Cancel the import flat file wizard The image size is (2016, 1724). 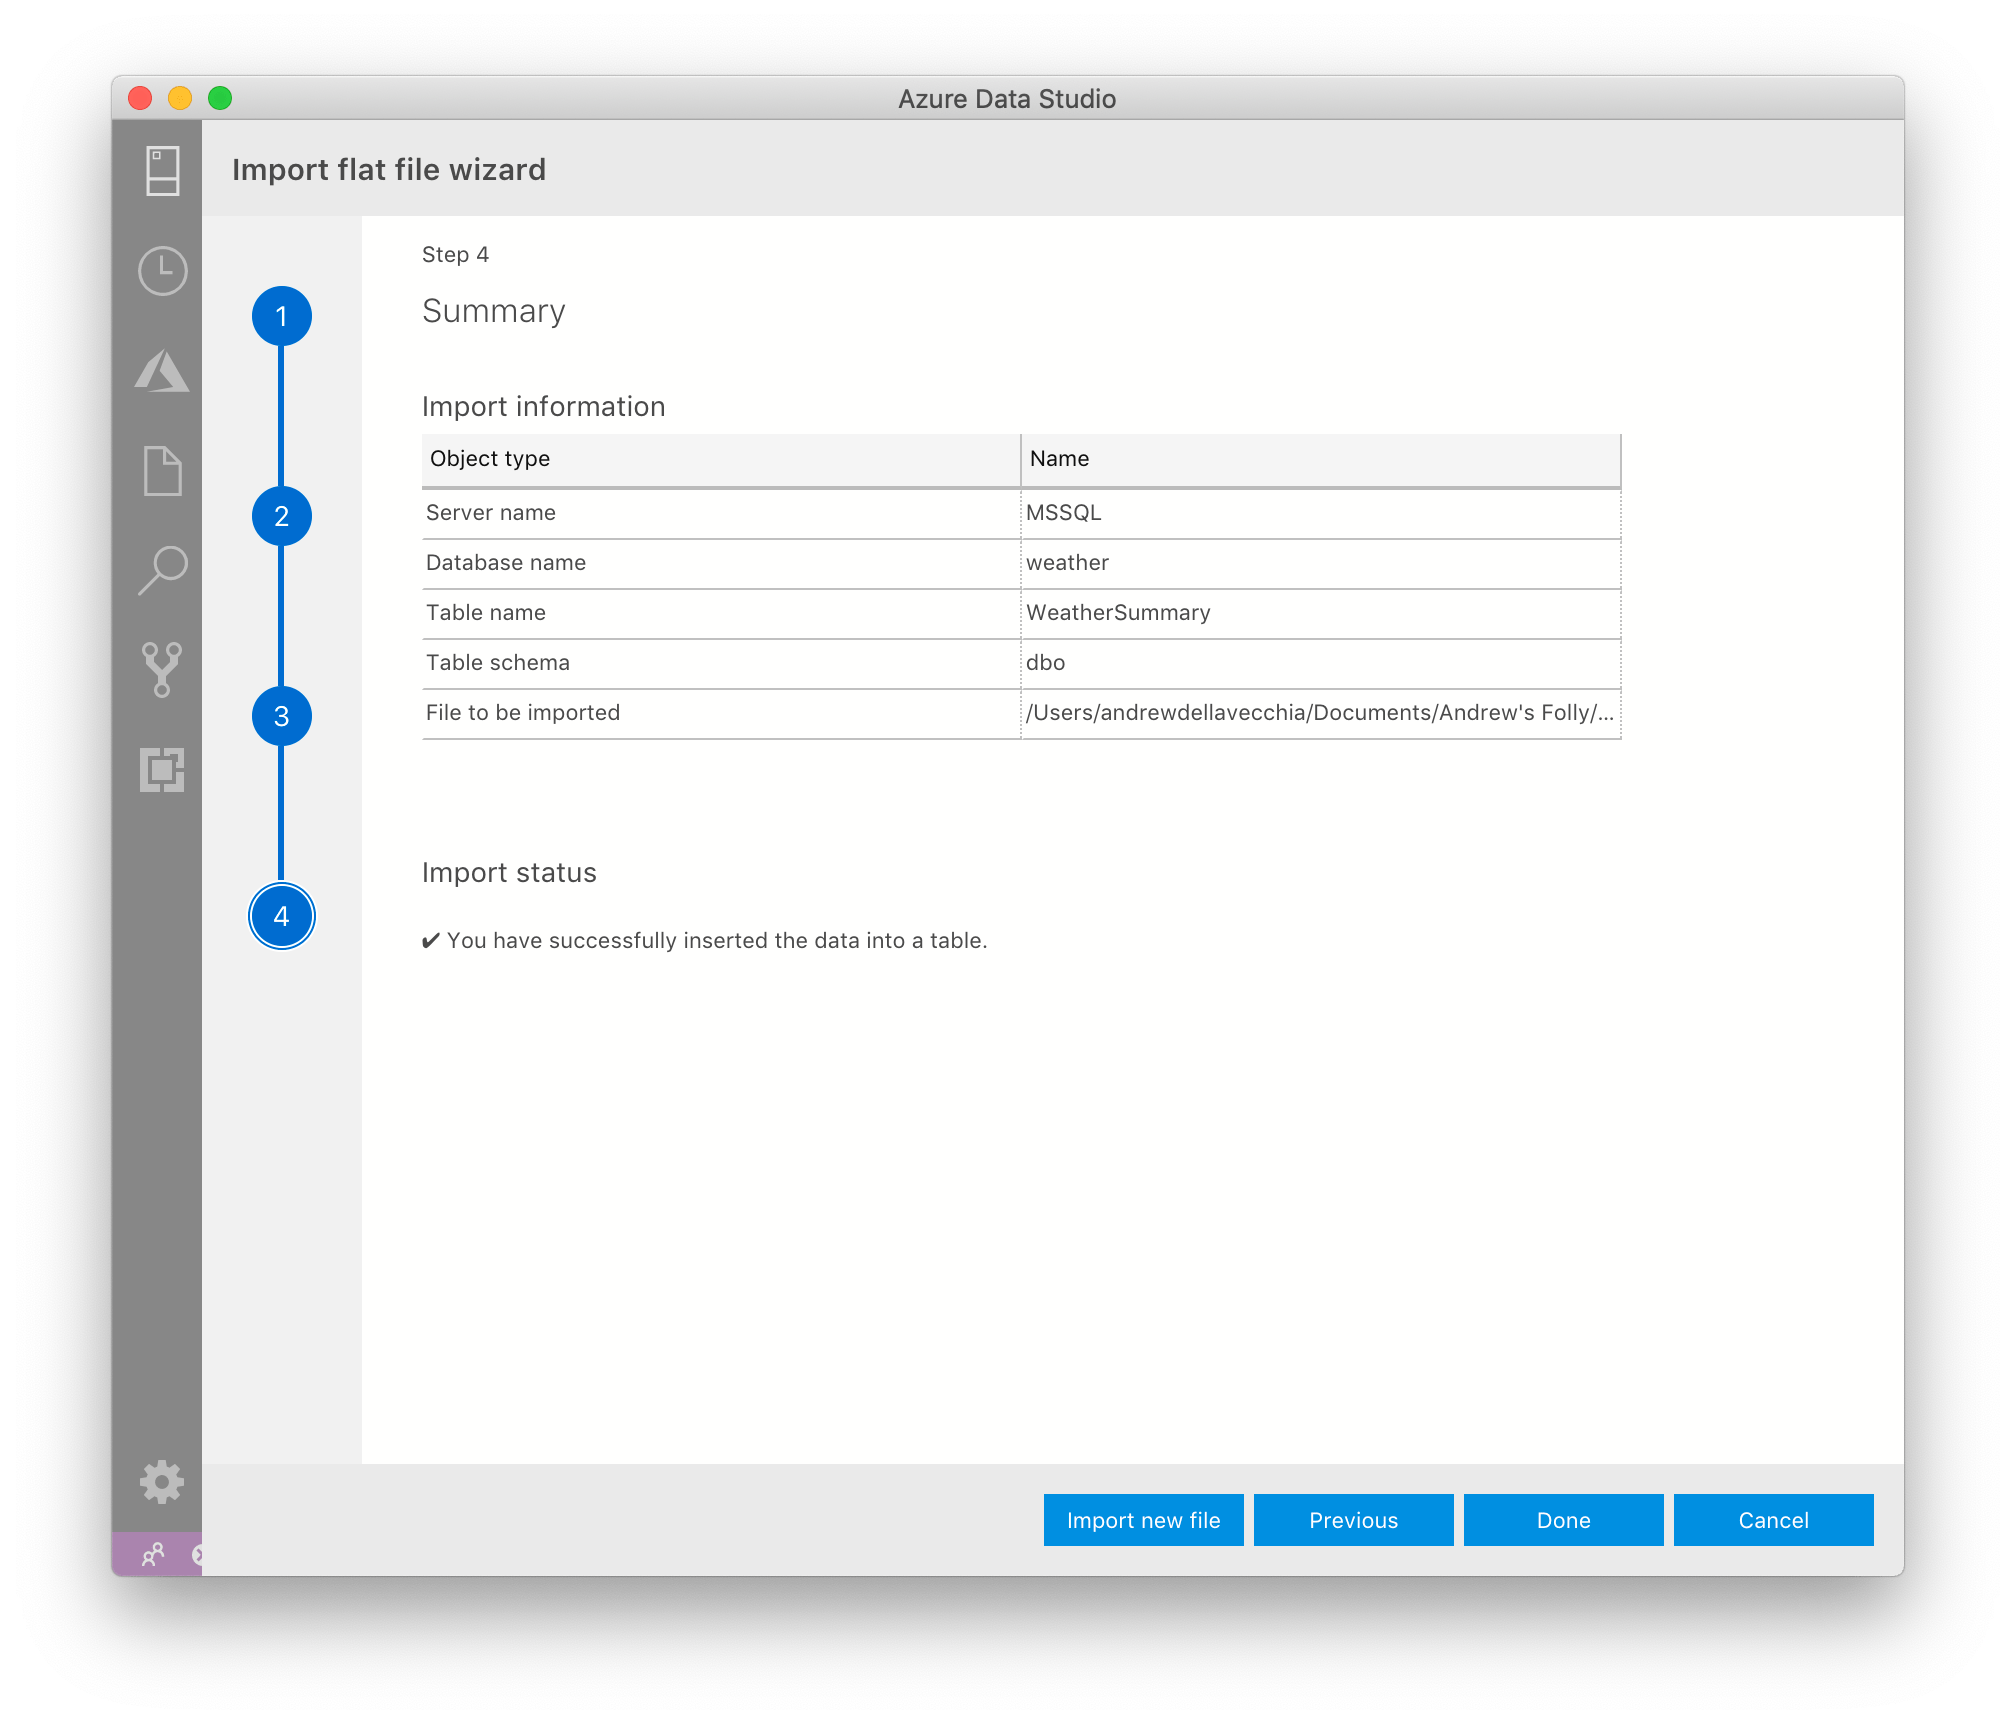1773,1519
